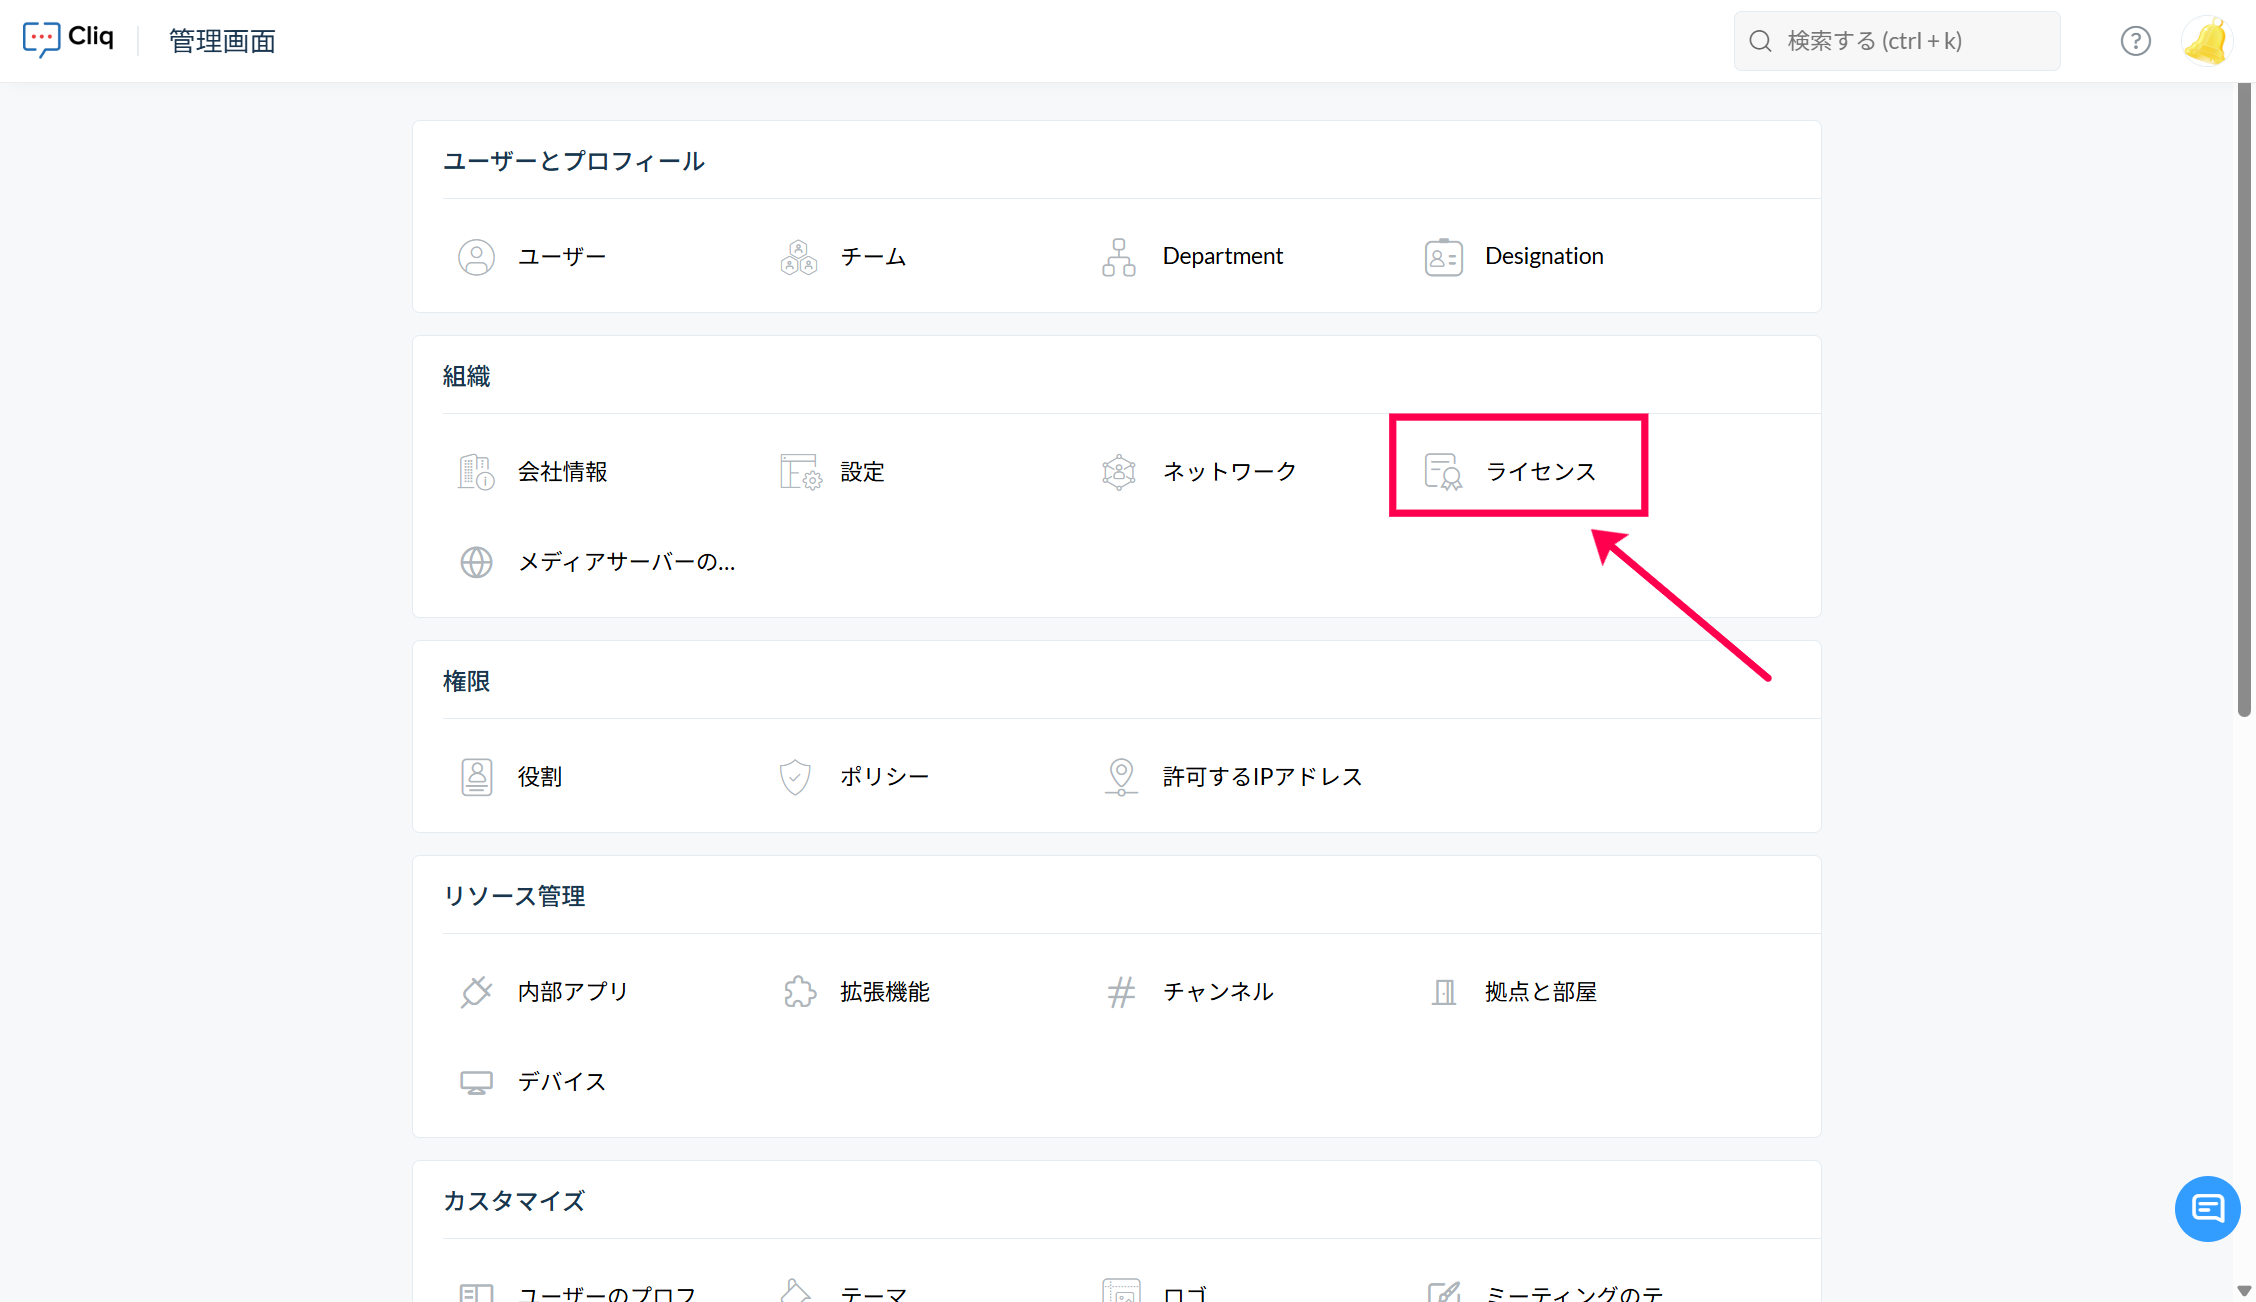Click the Designation badge icon

[x=1443, y=257]
